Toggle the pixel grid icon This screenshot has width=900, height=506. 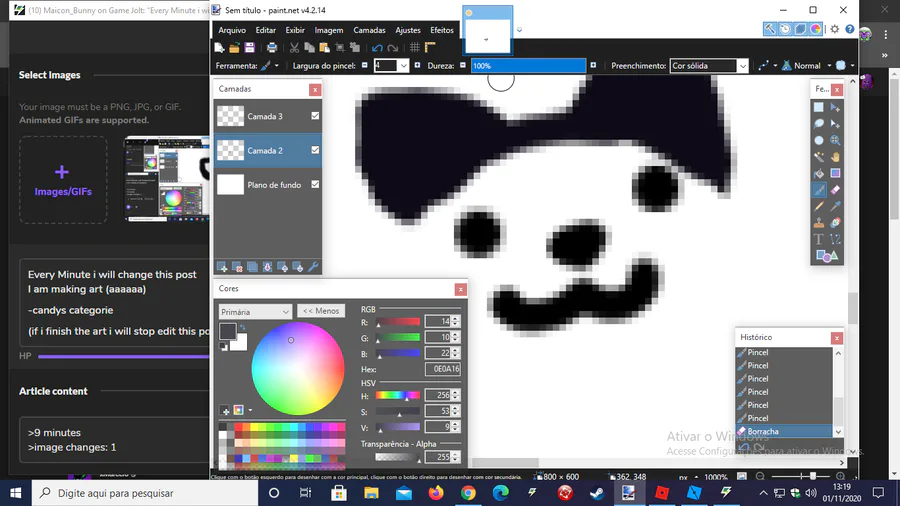[x=414, y=48]
